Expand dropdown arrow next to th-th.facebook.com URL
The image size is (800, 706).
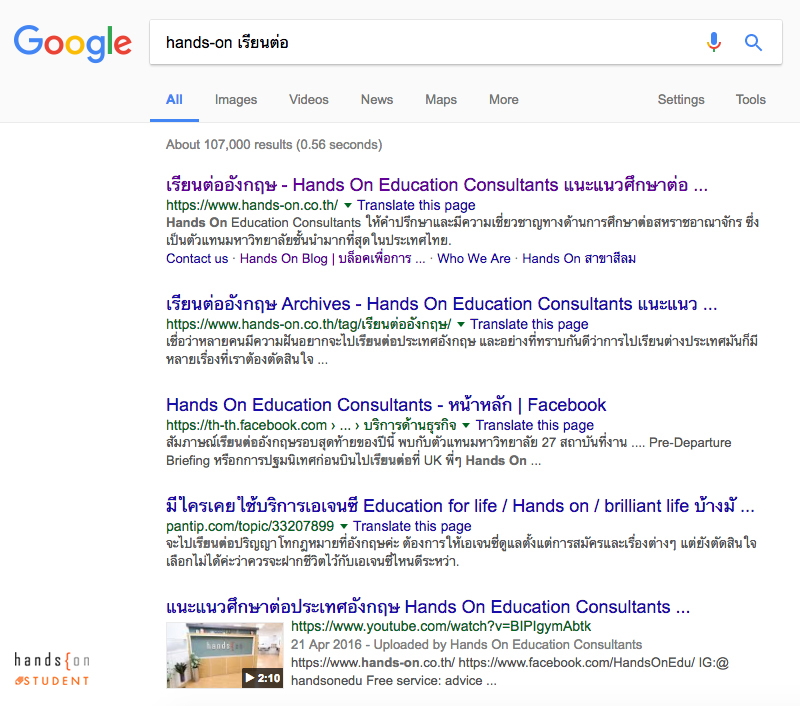click(x=466, y=425)
